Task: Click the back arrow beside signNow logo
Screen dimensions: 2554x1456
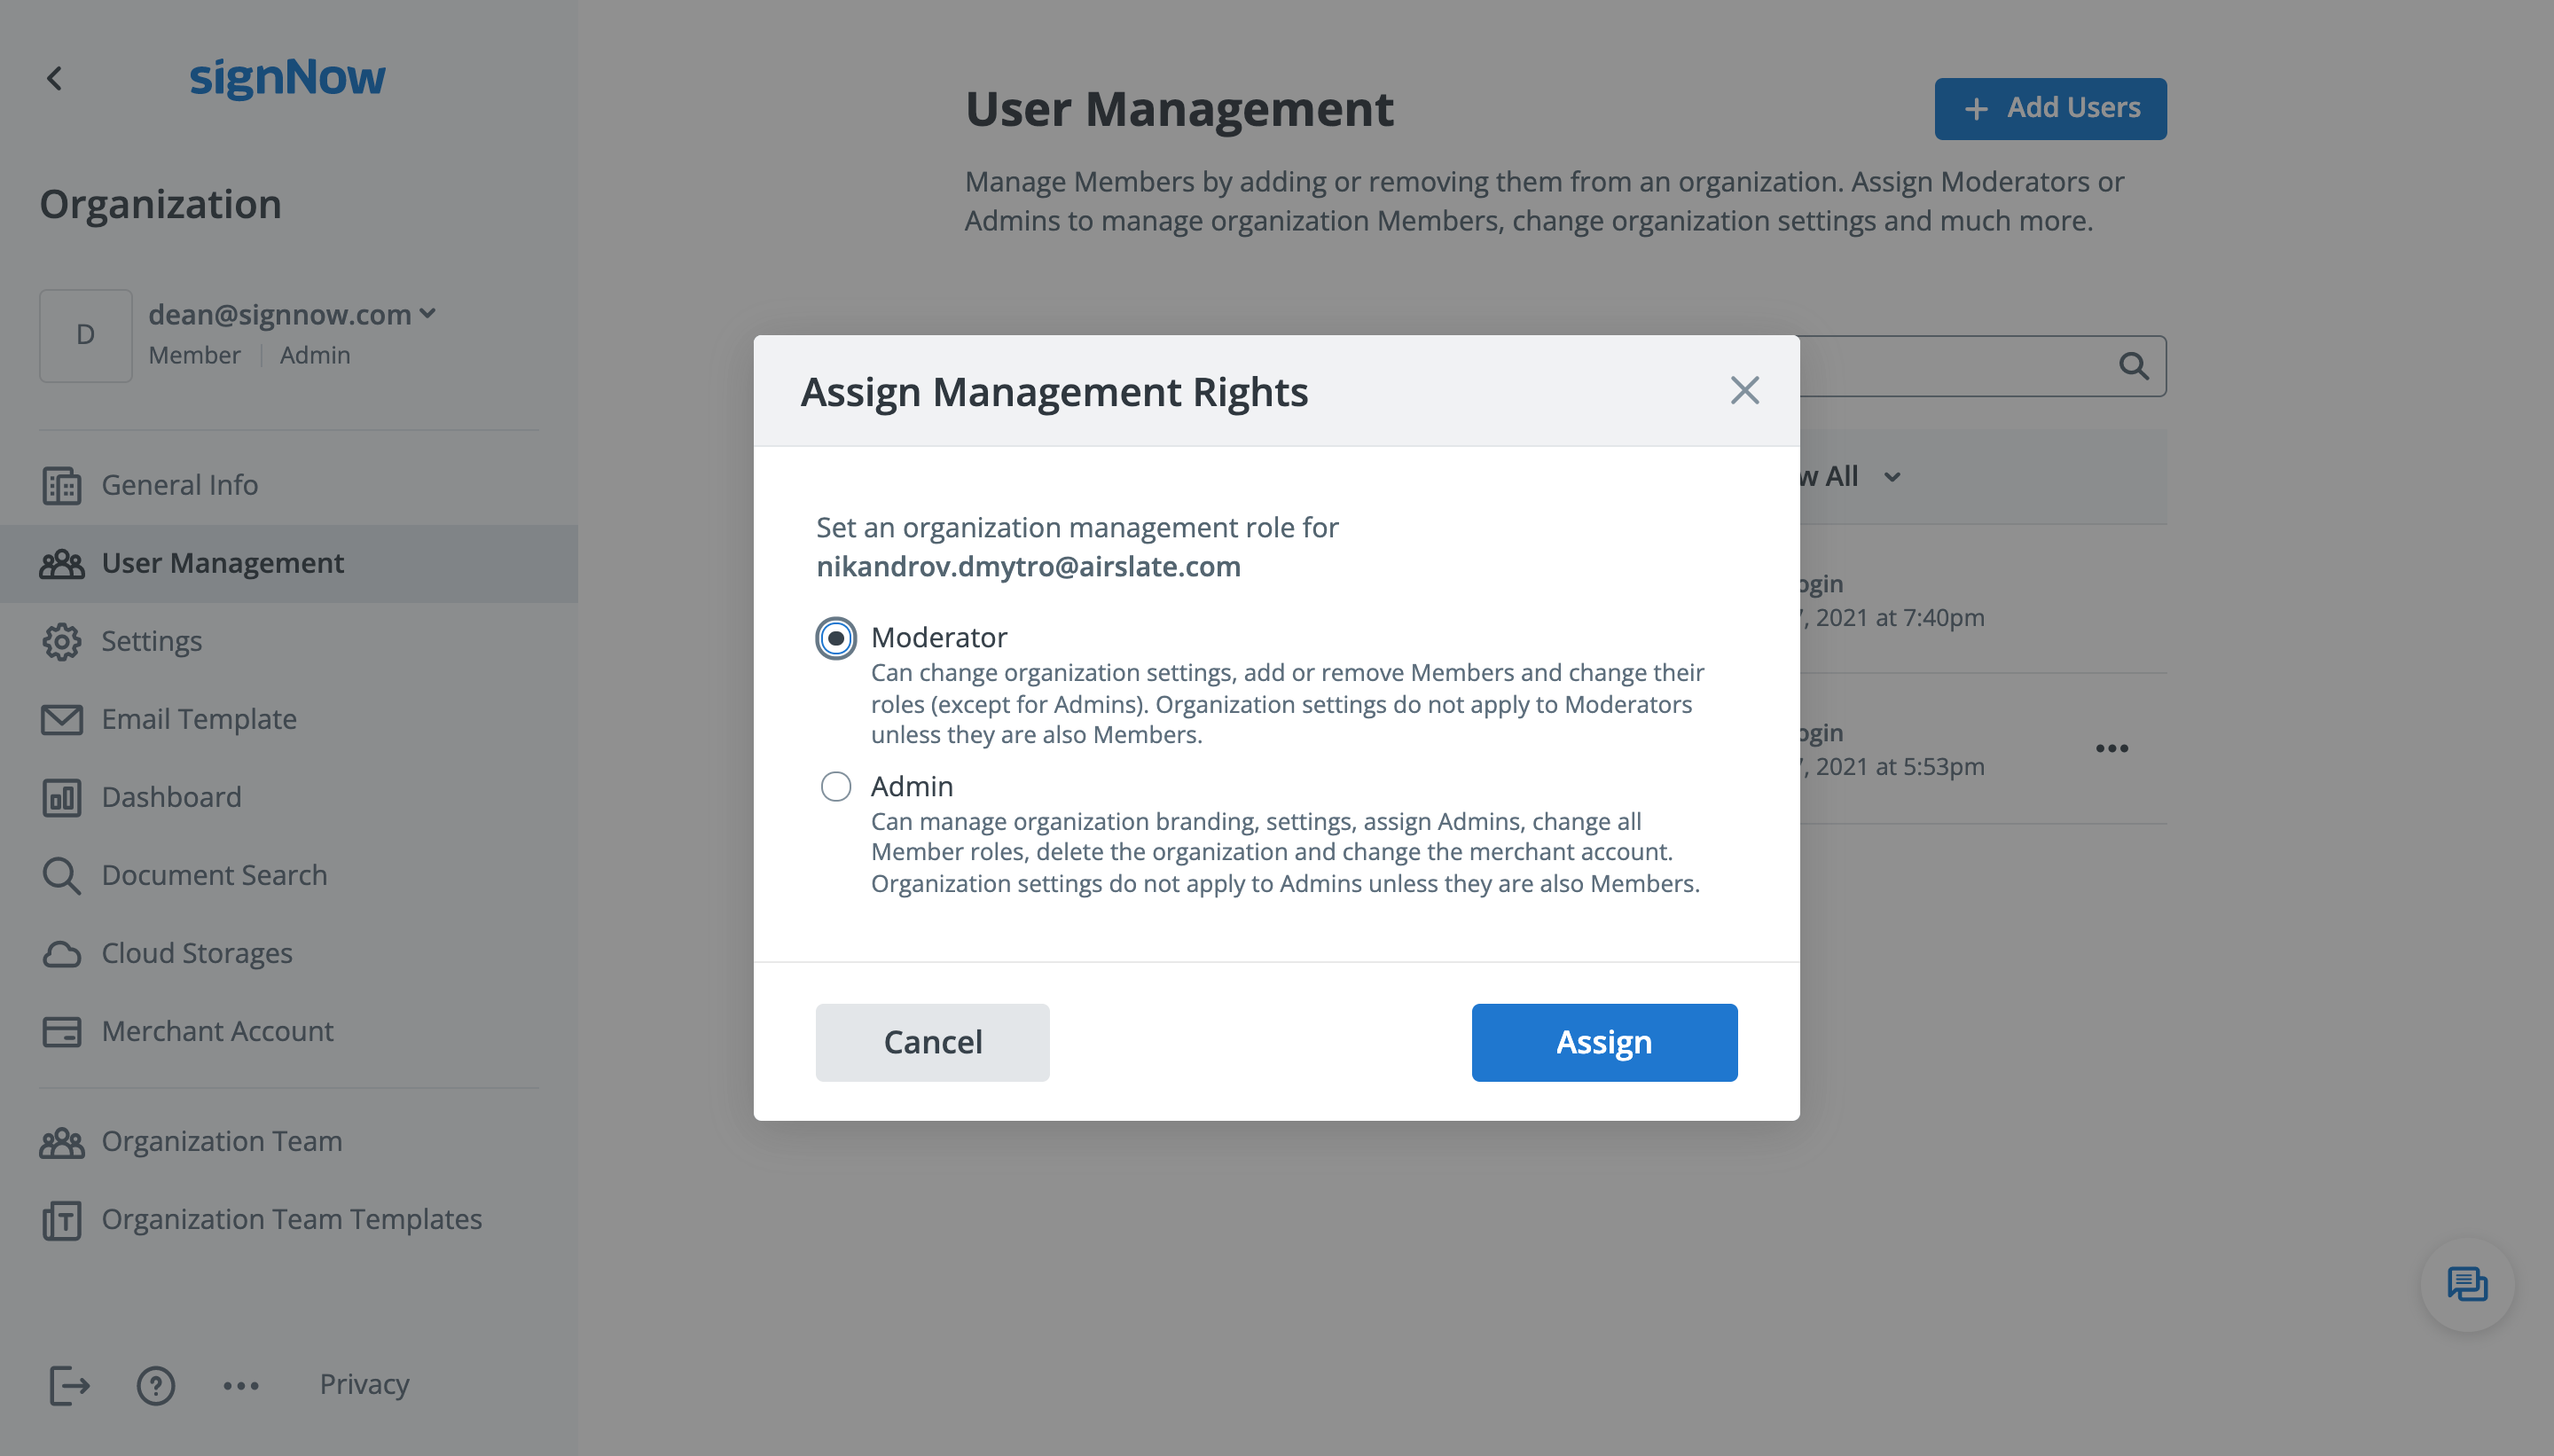Action: pos(55,78)
